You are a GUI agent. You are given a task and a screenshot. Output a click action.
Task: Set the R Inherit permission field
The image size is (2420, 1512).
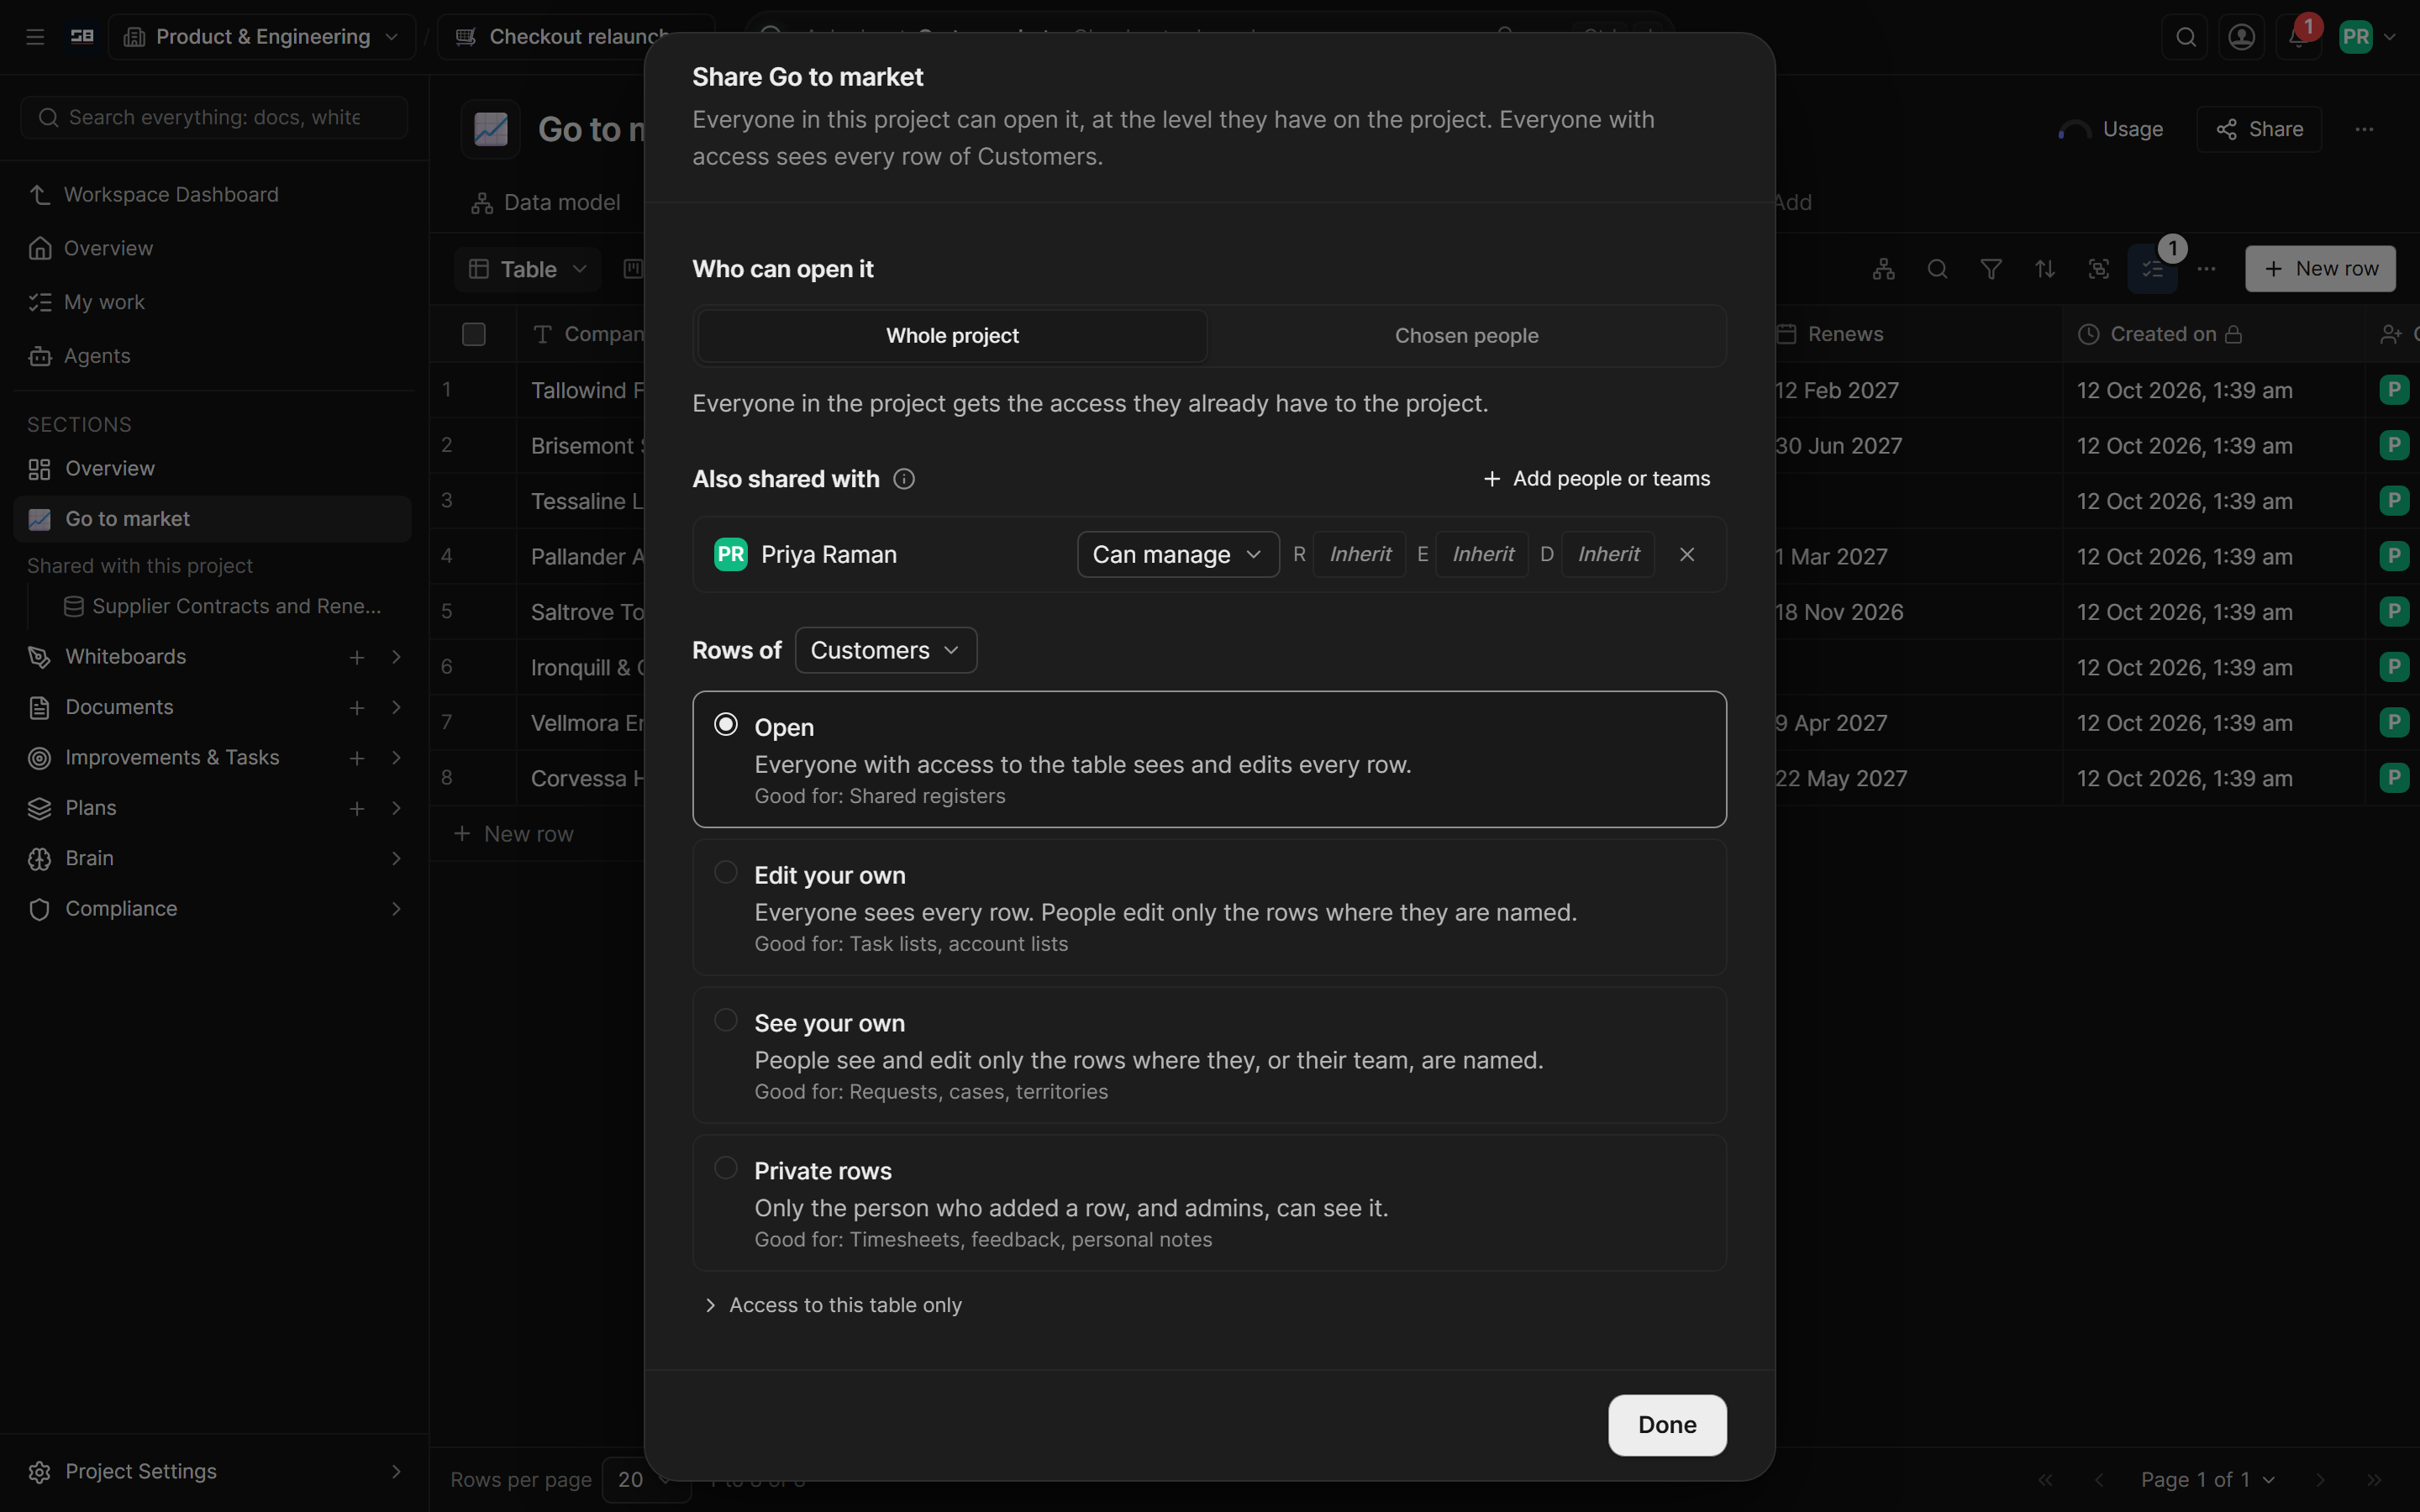(1359, 554)
